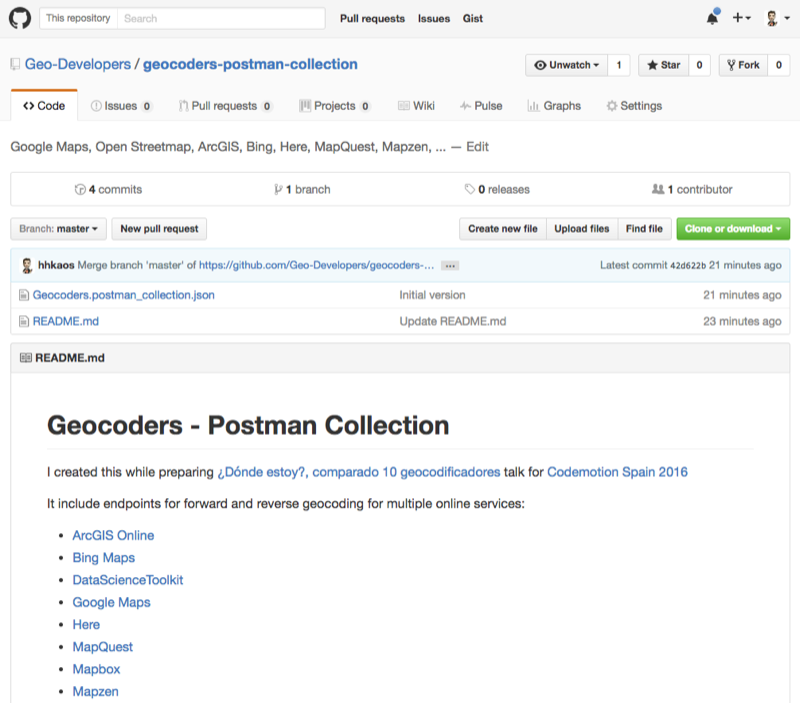This screenshot has height=703, width=800.
Task: Click Create new file
Action: click(503, 229)
